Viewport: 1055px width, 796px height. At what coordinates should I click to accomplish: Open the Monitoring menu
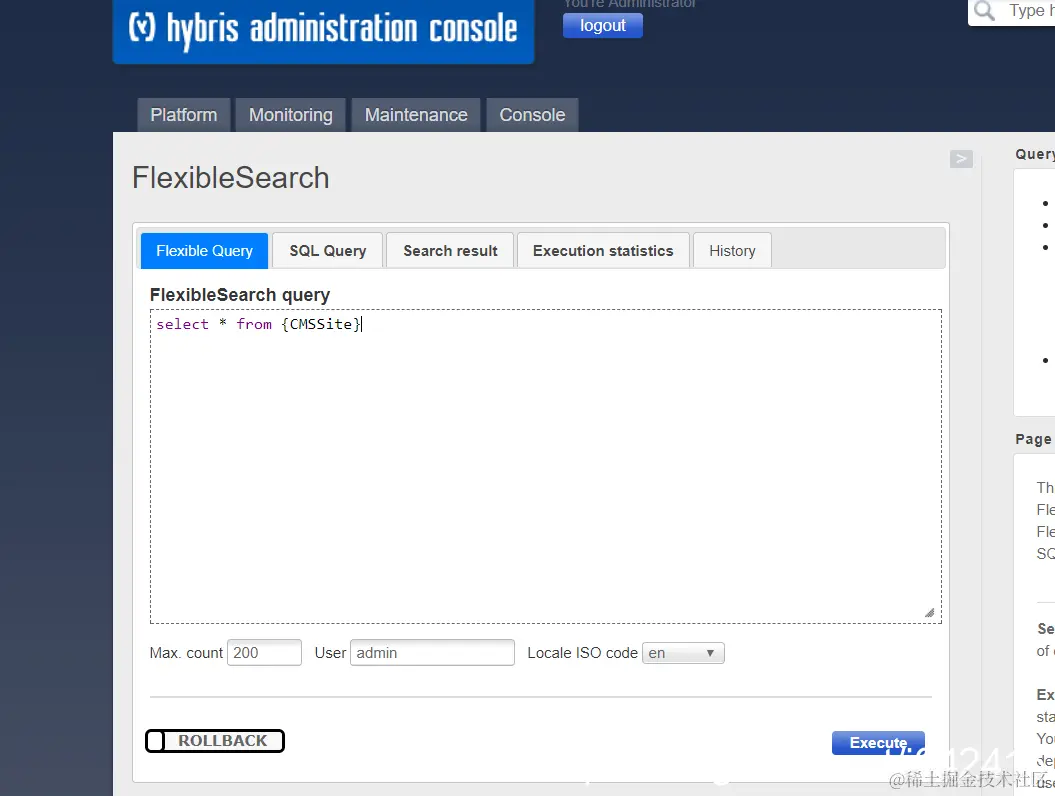(291, 115)
